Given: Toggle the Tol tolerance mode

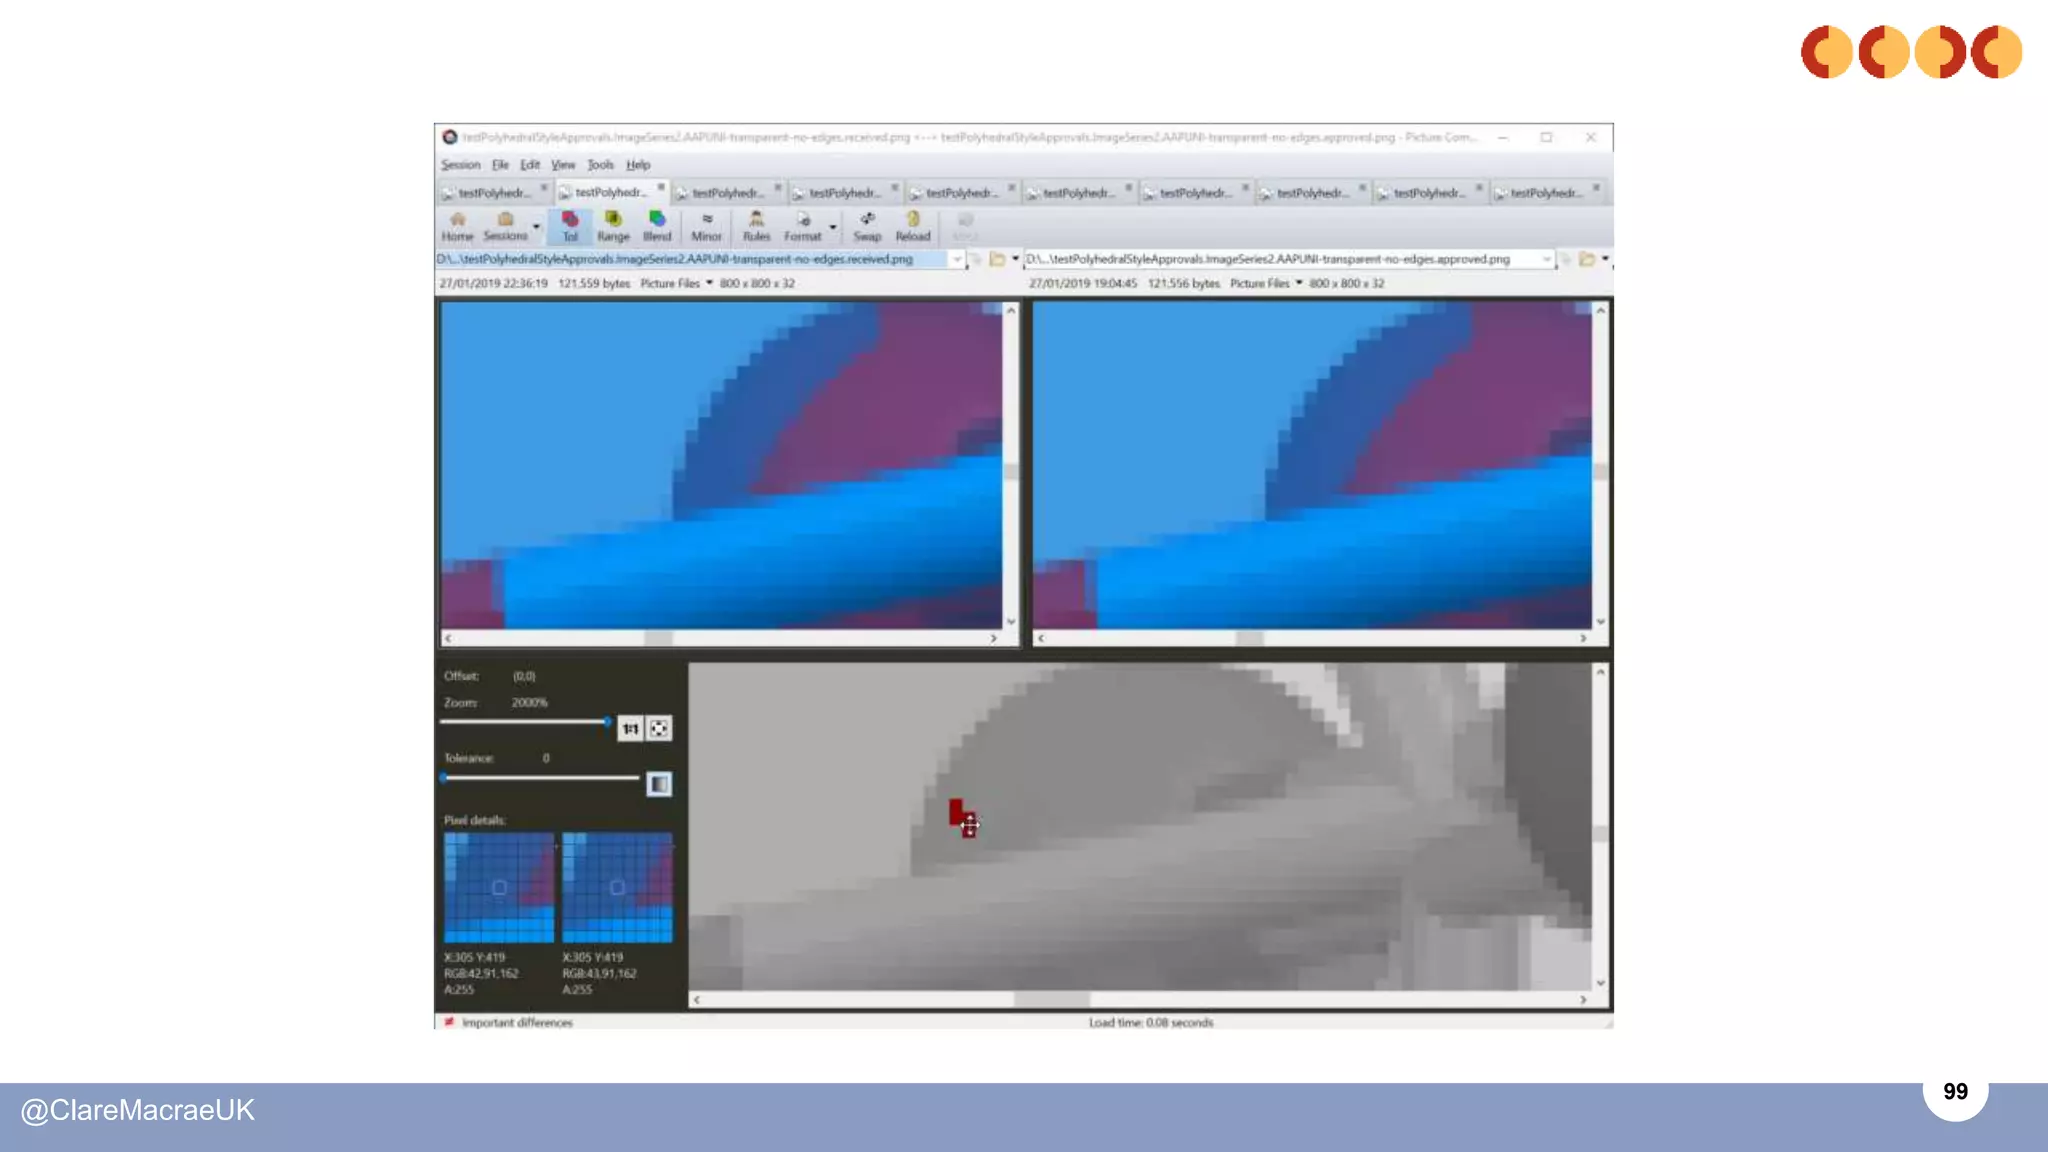Looking at the screenshot, I should [570, 226].
